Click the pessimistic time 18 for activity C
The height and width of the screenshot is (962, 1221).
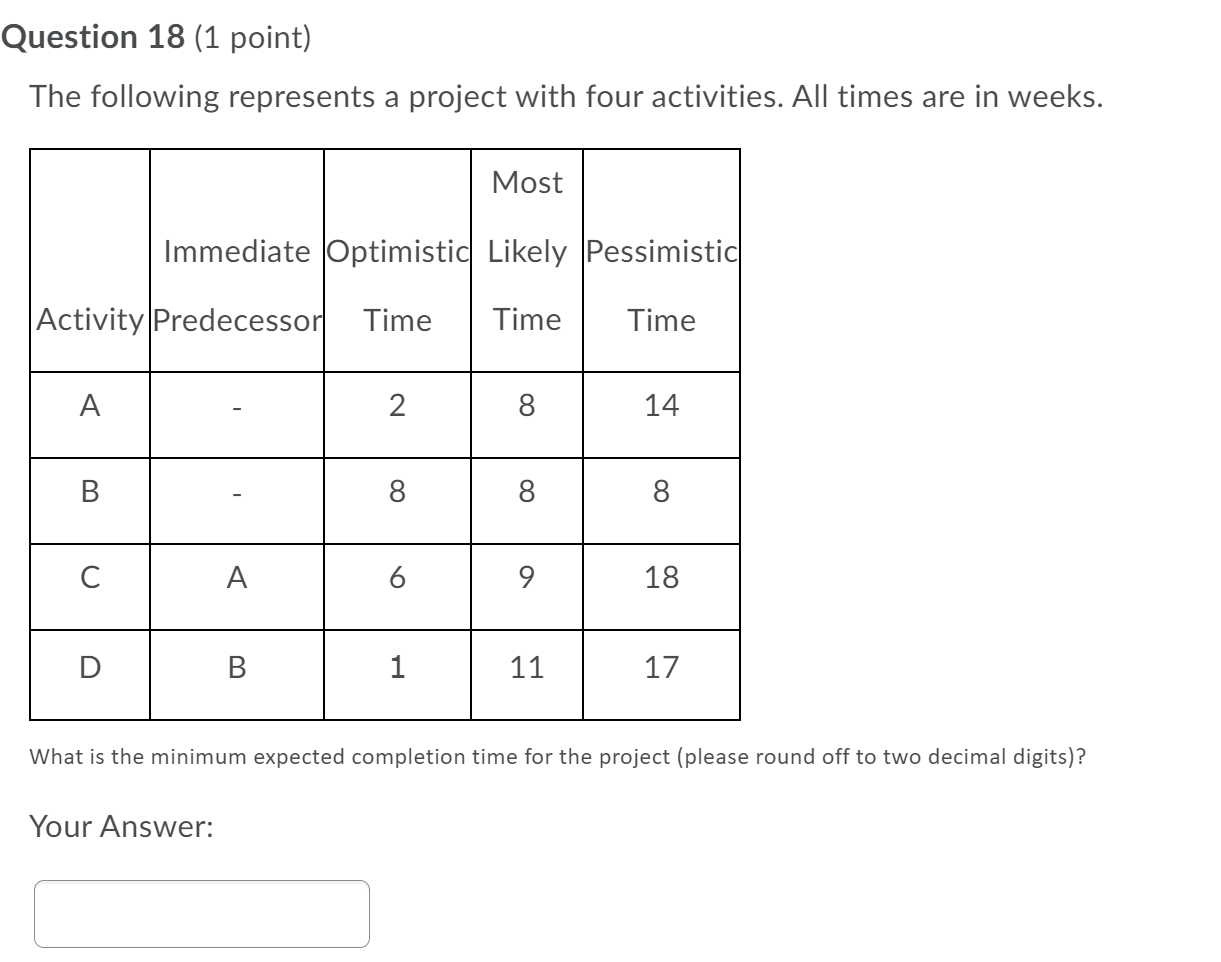tap(661, 577)
